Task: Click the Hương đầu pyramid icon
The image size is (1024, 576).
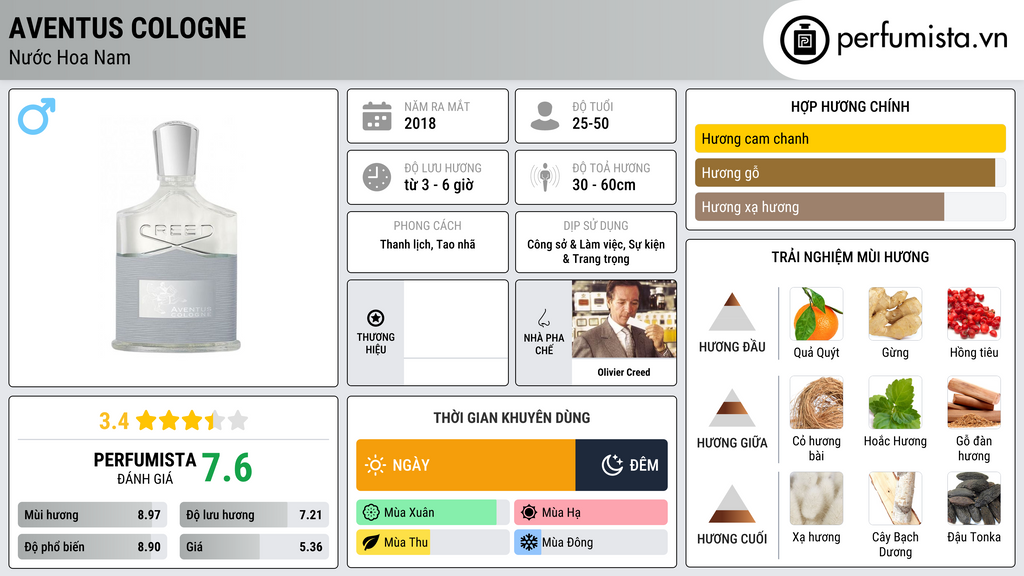Action: [732, 312]
